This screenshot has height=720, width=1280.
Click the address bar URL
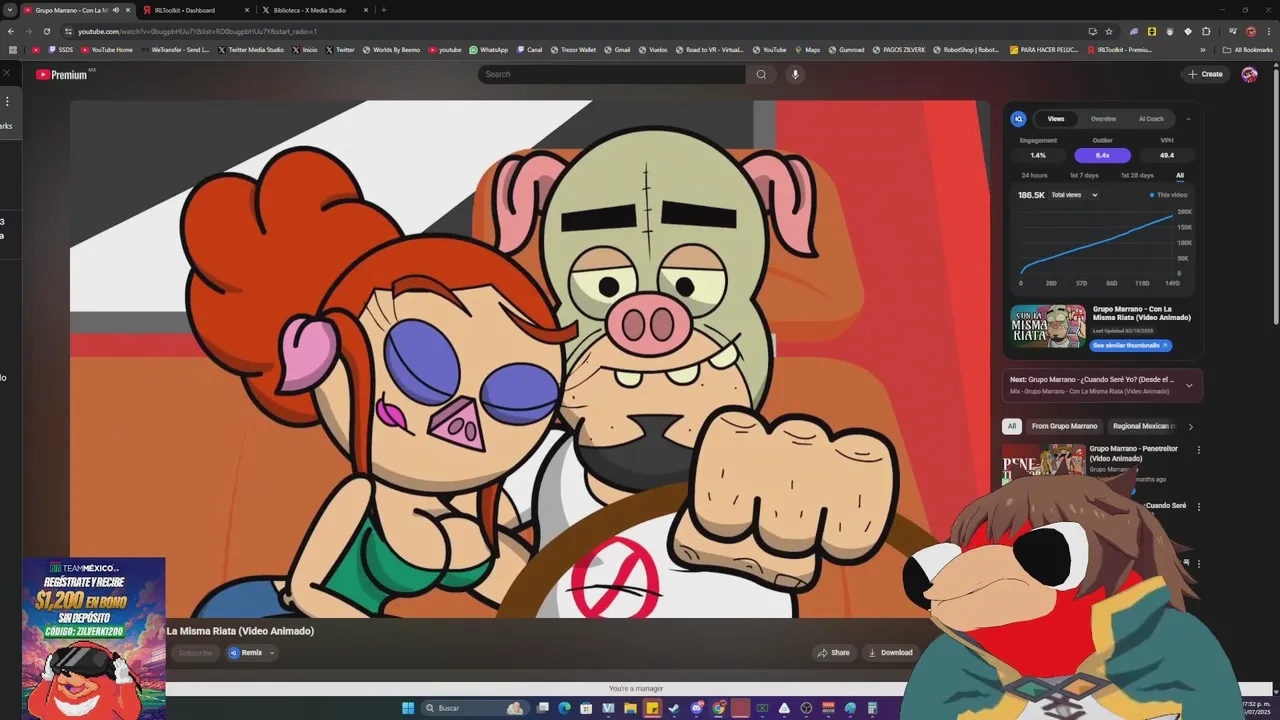(x=198, y=31)
